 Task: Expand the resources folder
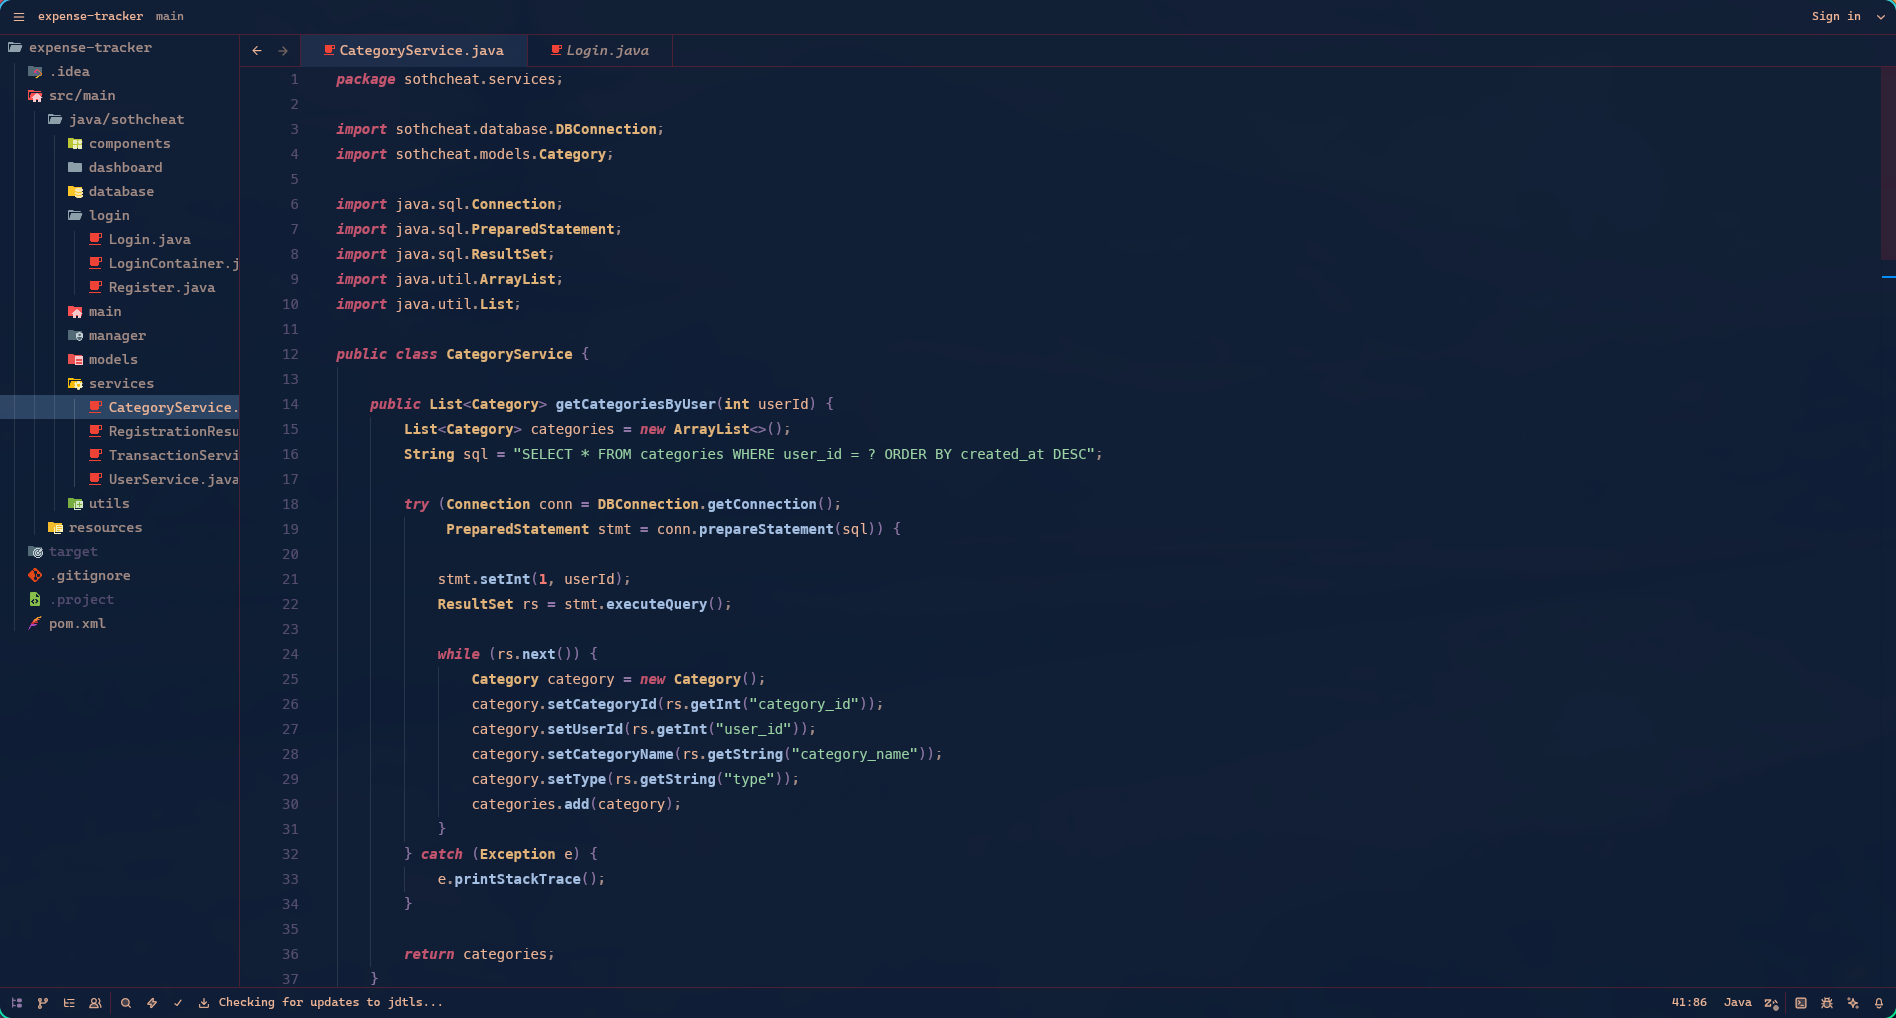click(120, 527)
